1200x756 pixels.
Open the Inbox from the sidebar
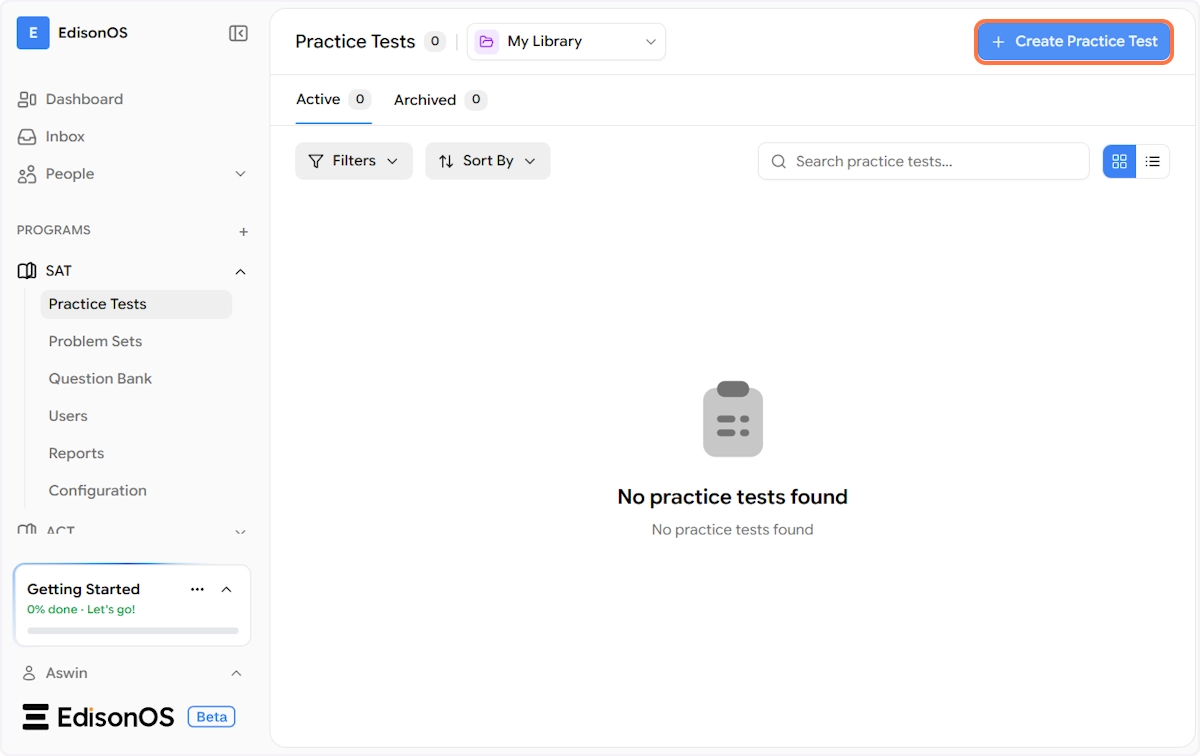(x=65, y=137)
